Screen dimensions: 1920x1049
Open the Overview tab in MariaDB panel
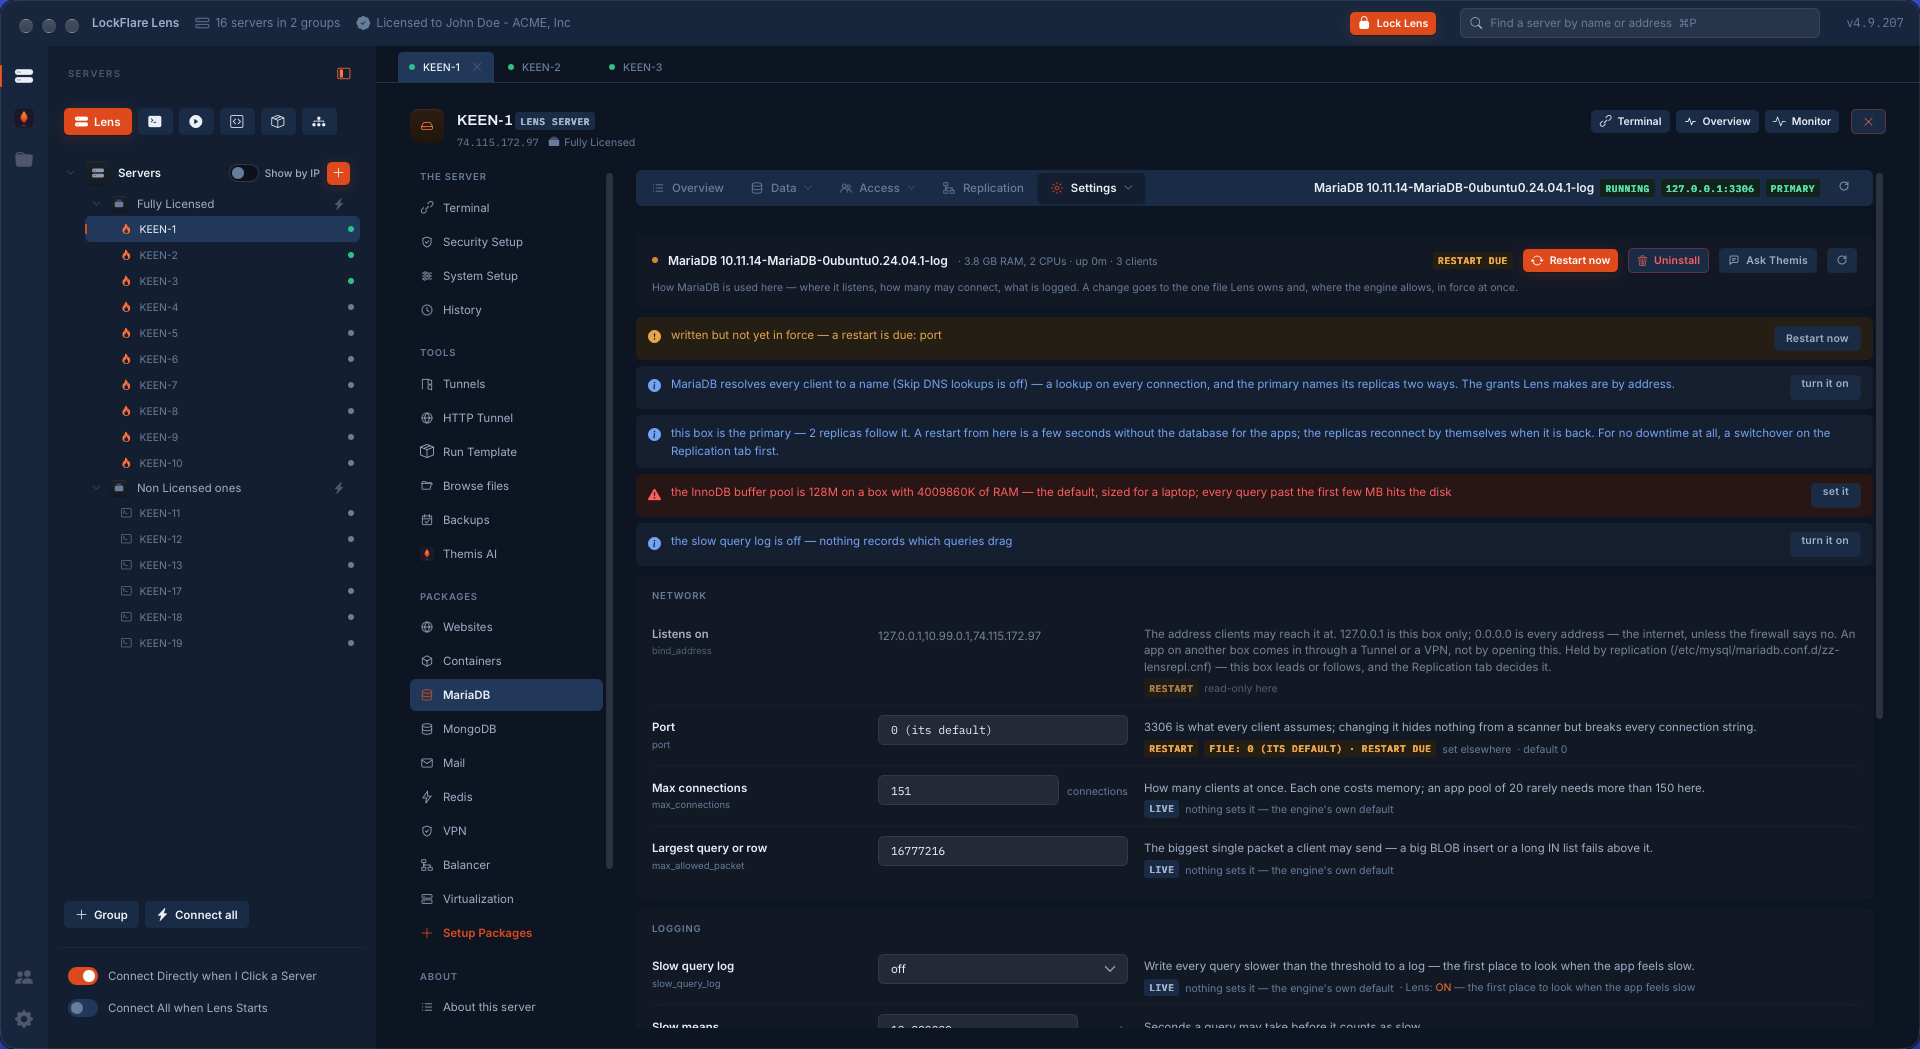tap(688, 188)
